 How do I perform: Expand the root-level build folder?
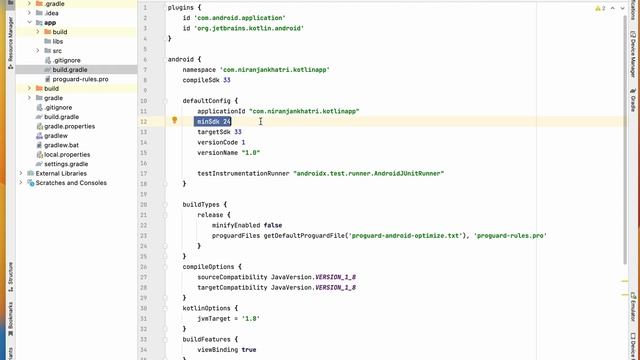click(x=29, y=89)
